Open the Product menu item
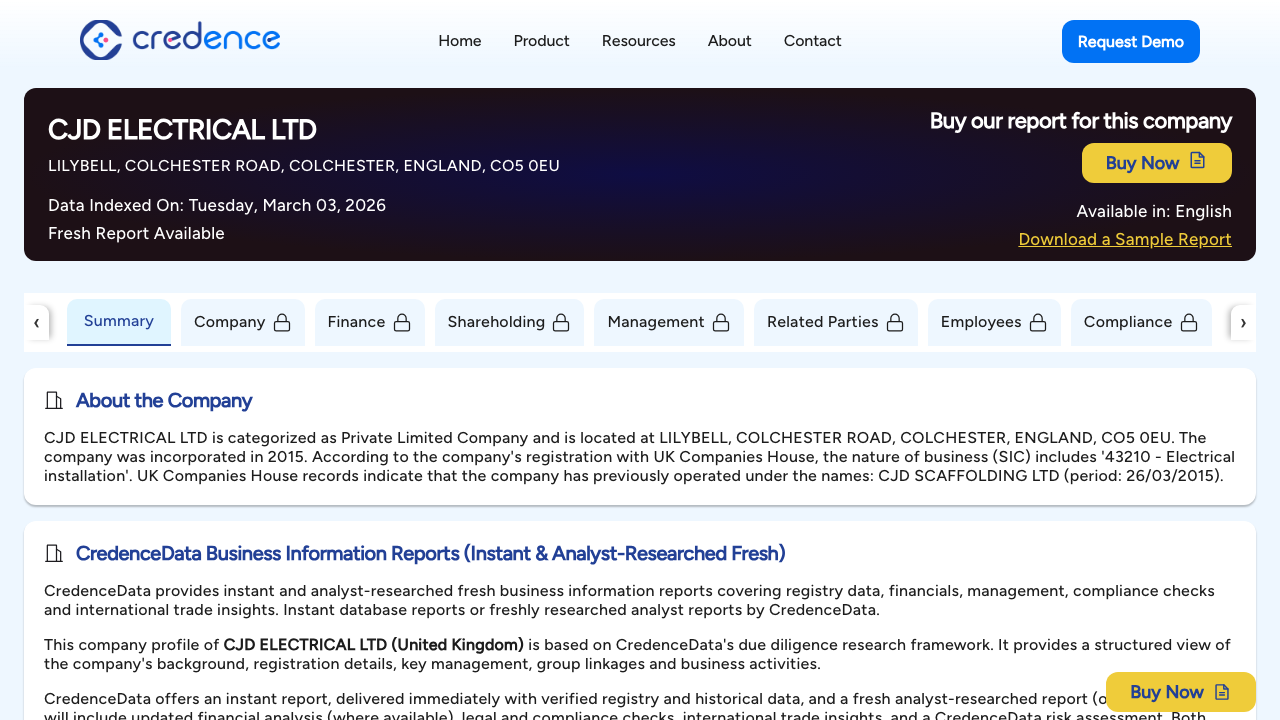This screenshot has height=720, width=1280. coord(541,41)
